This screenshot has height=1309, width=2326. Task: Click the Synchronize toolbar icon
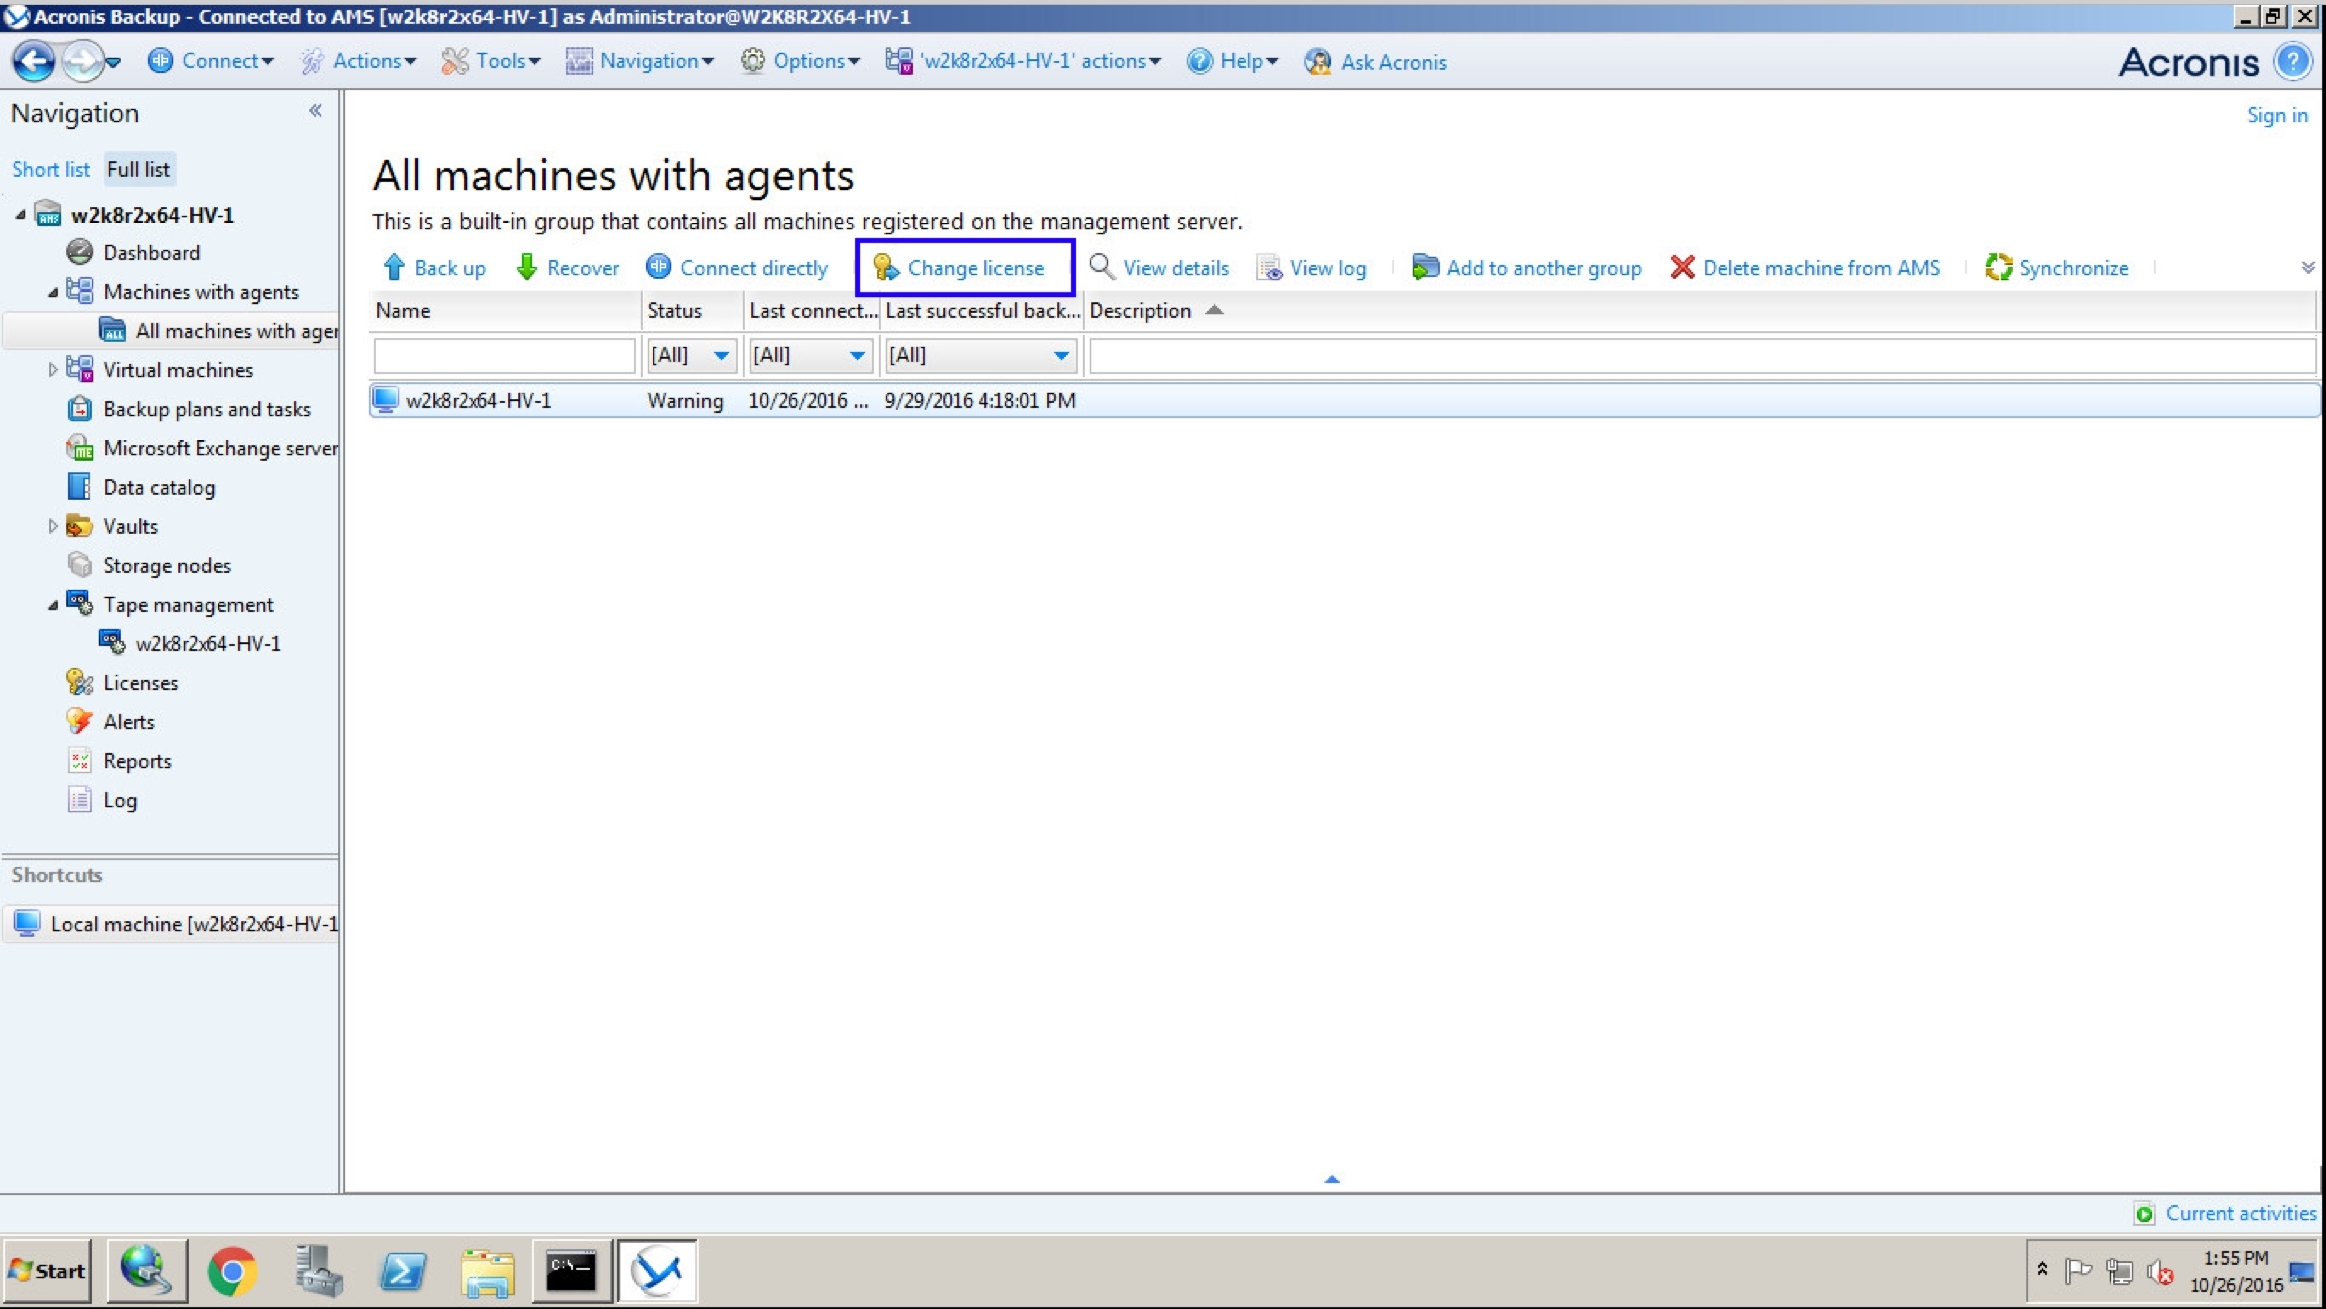click(1998, 267)
